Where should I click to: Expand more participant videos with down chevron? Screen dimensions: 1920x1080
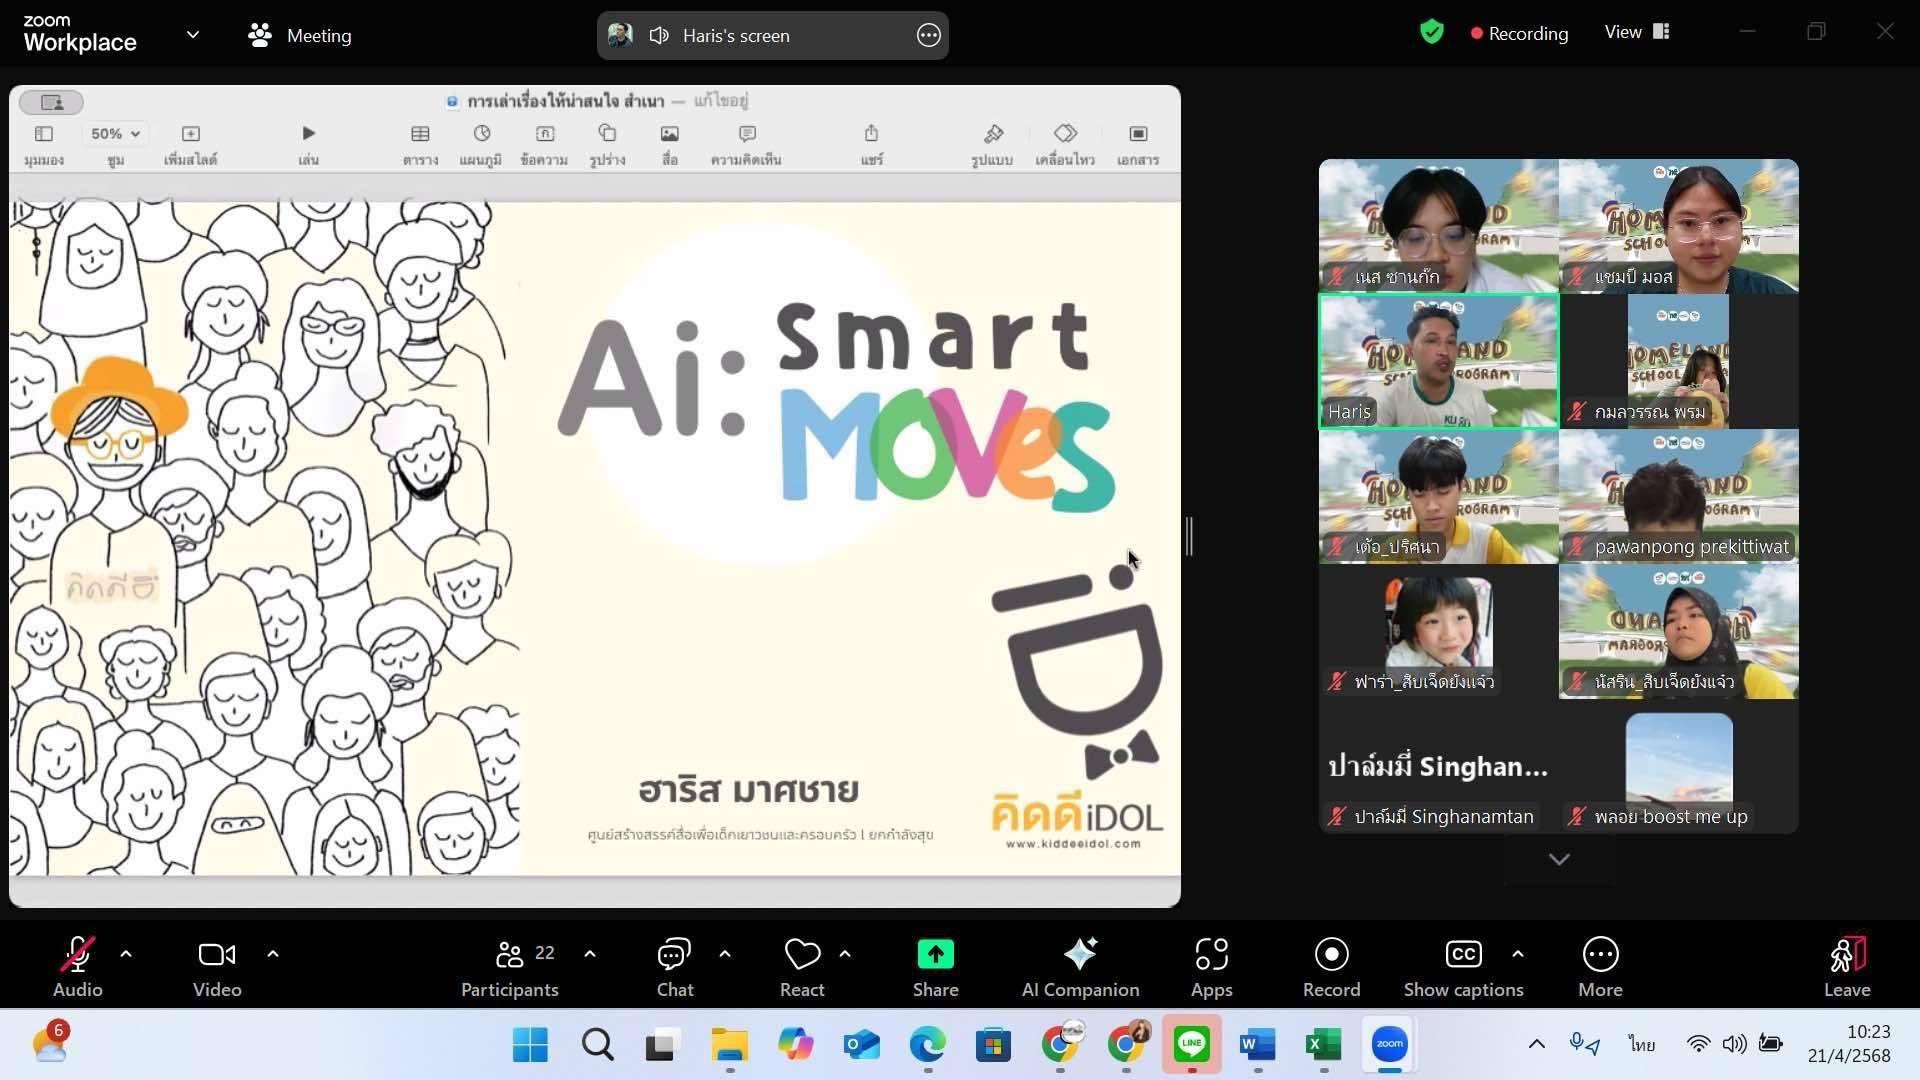point(1559,860)
